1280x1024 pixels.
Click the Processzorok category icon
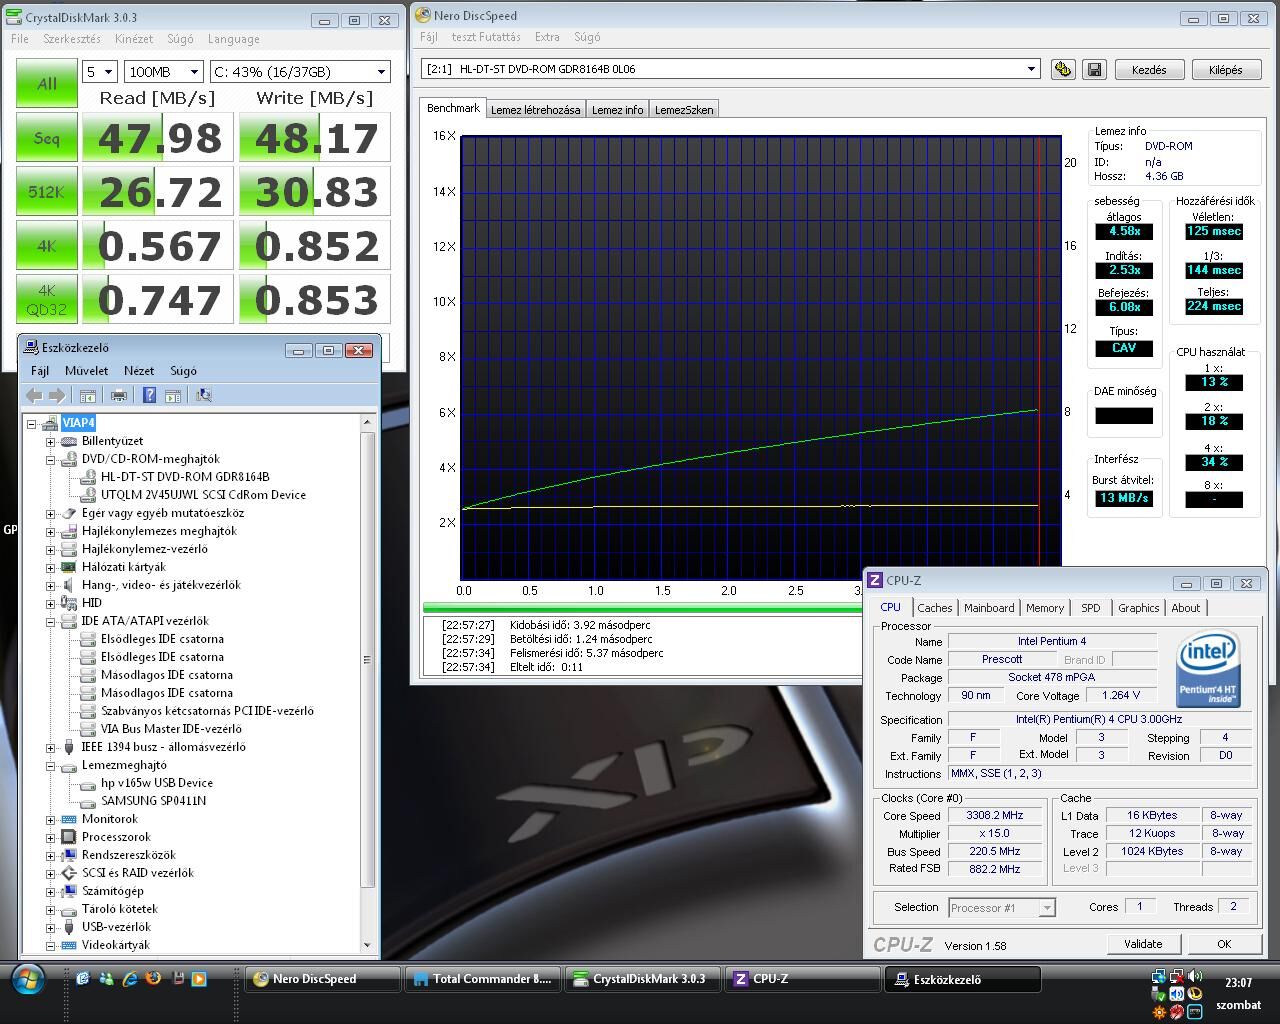point(69,837)
